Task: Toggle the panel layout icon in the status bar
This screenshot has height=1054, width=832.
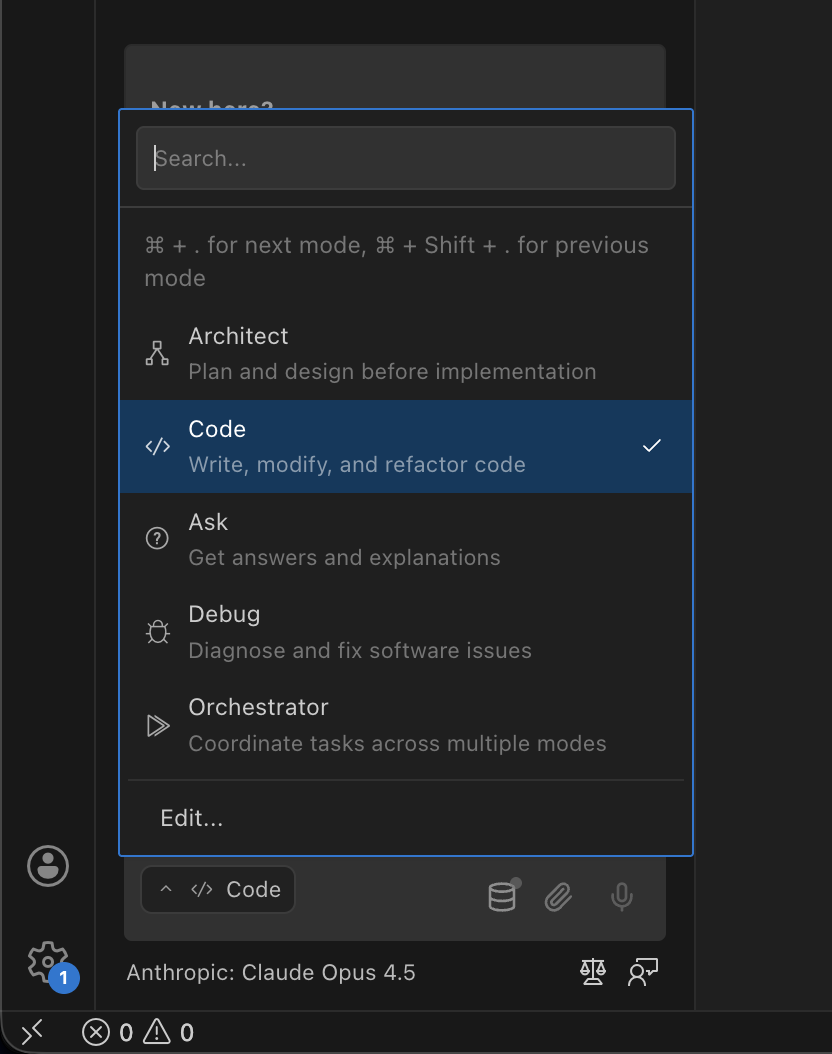Action: (x=32, y=1031)
